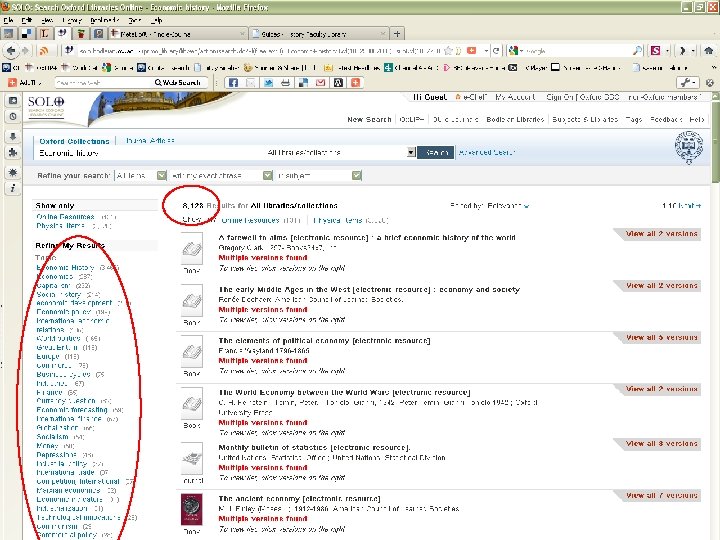Open 'A farewell to alms' result title
The width and height of the screenshot is (720, 540).
point(367,237)
